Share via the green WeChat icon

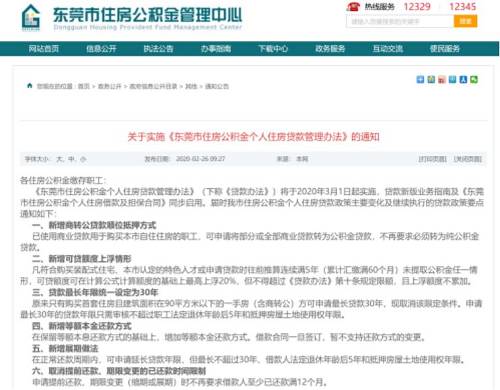474,79
